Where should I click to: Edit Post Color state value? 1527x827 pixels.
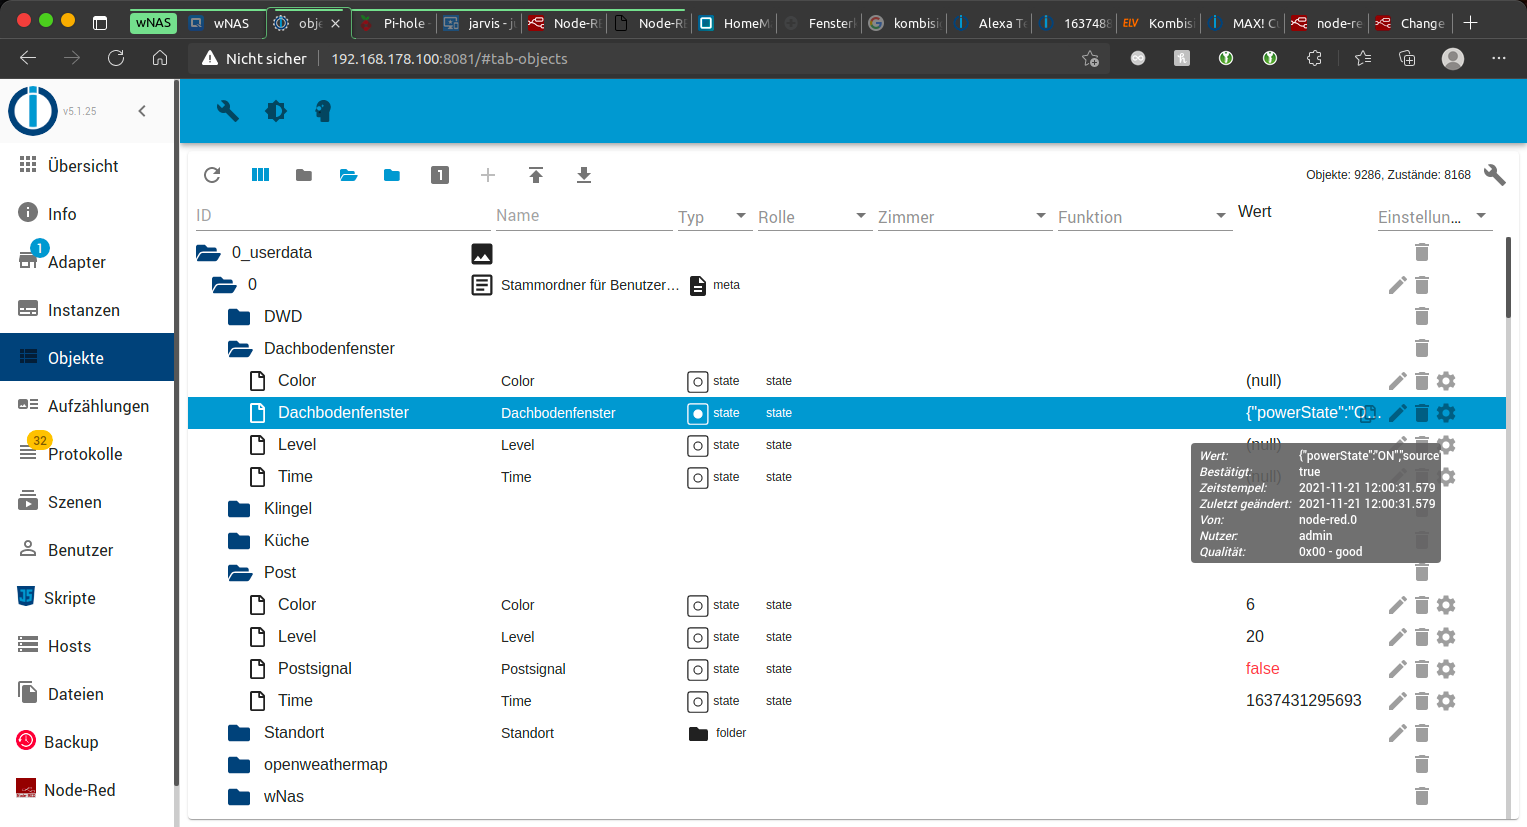point(1398,605)
